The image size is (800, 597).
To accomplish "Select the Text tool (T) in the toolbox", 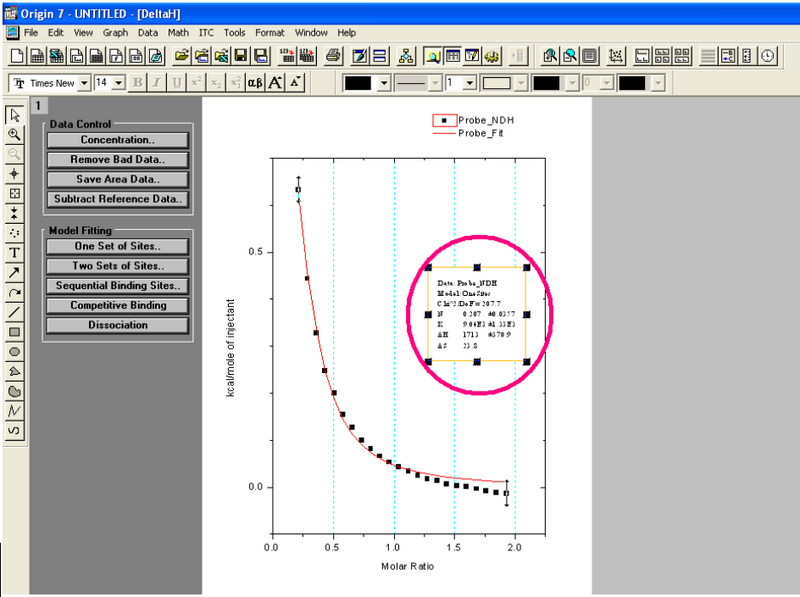I will (x=14, y=253).
